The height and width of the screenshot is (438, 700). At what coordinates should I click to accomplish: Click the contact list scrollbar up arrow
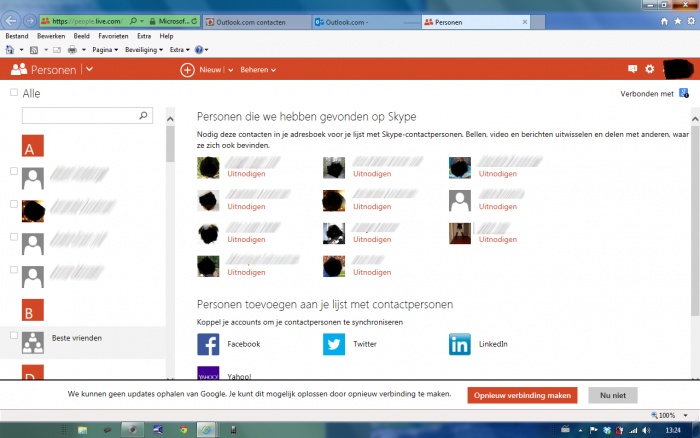coord(170,119)
